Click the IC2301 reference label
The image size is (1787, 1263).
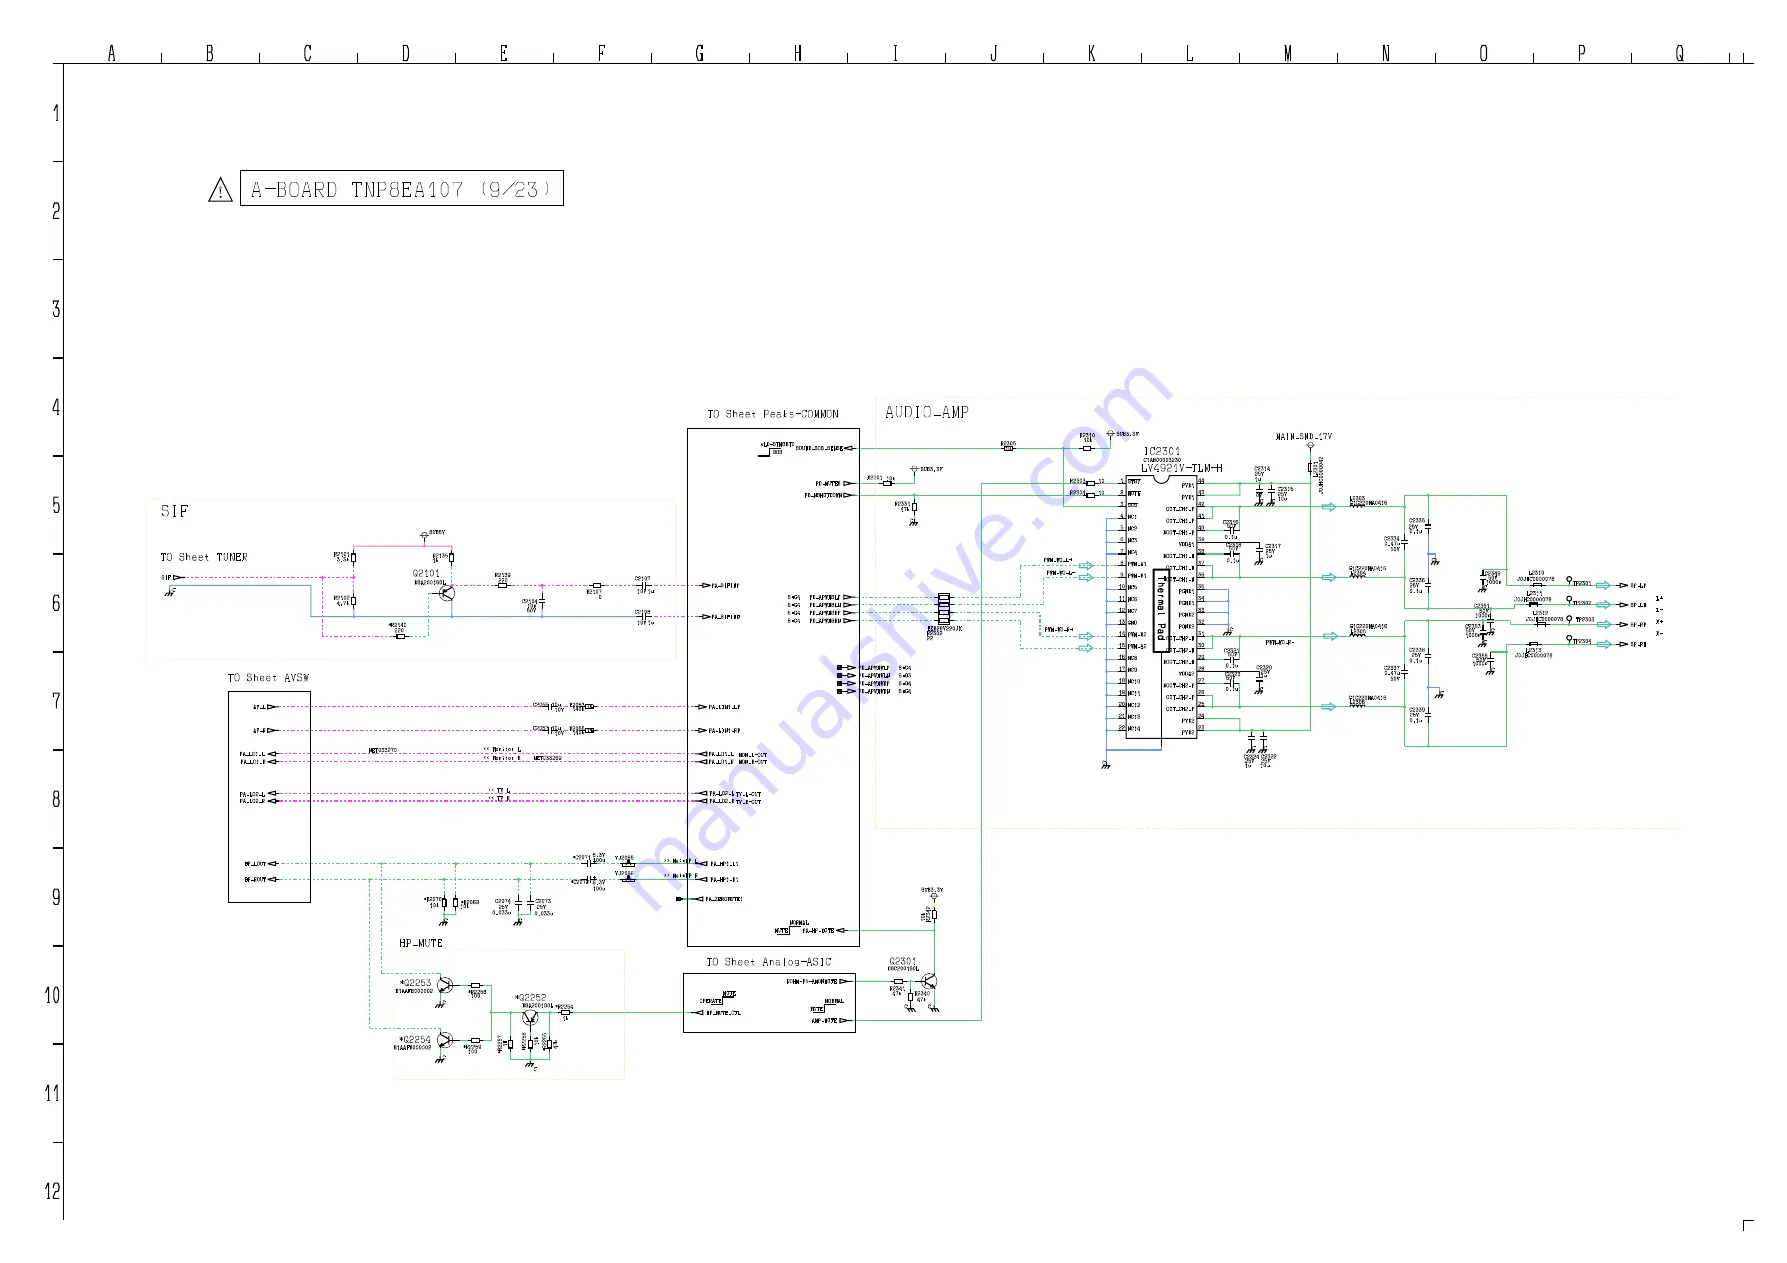(x=1162, y=451)
